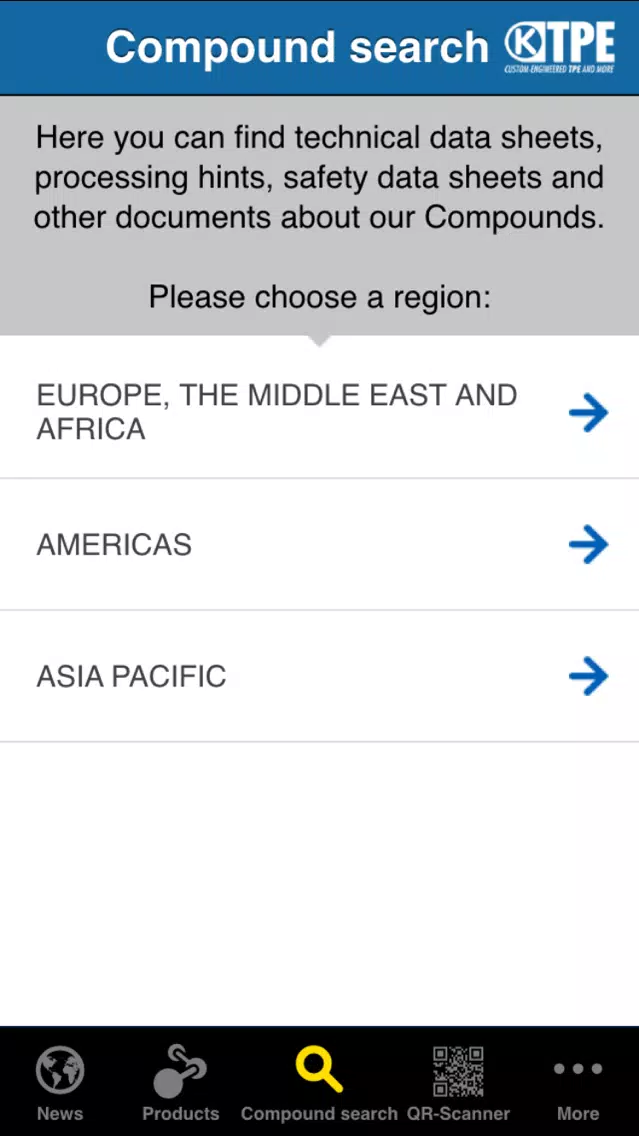Screen dimensions: 639x1136
Task: Open the More tab label
Action: (577, 1114)
